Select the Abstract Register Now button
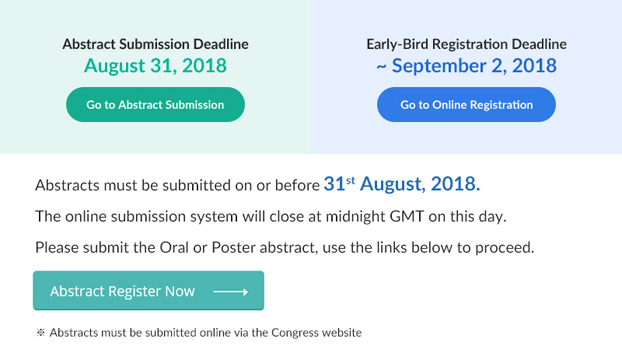The width and height of the screenshot is (622, 363). tap(148, 291)
